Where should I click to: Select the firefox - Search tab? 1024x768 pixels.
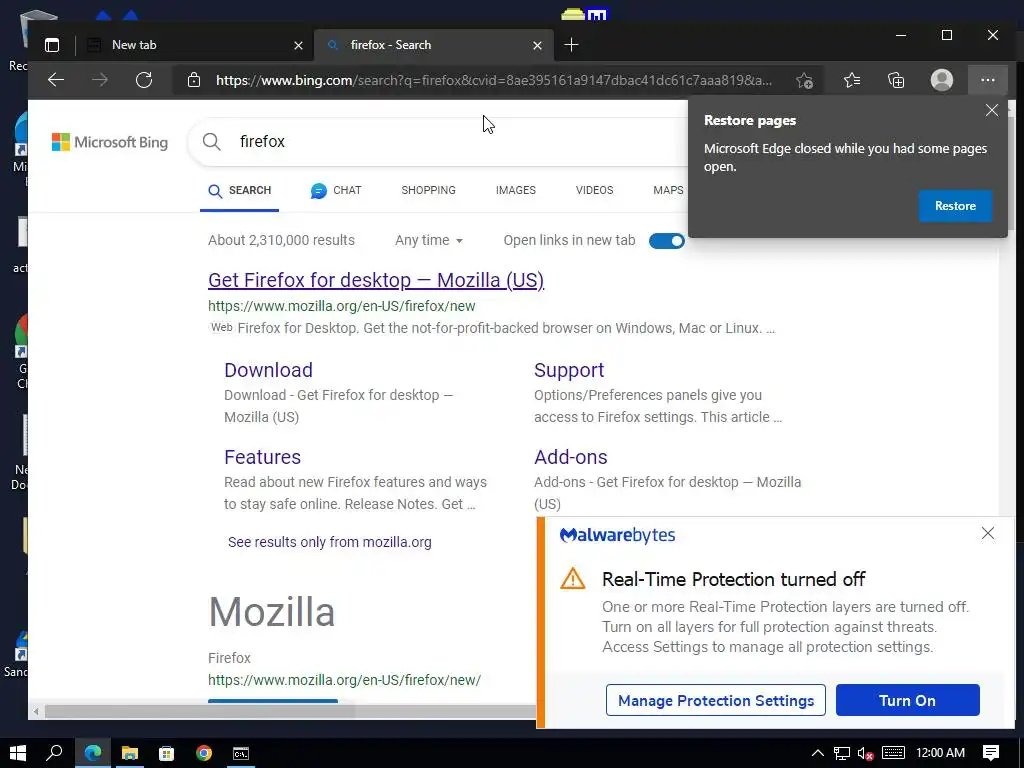(433, 45)
